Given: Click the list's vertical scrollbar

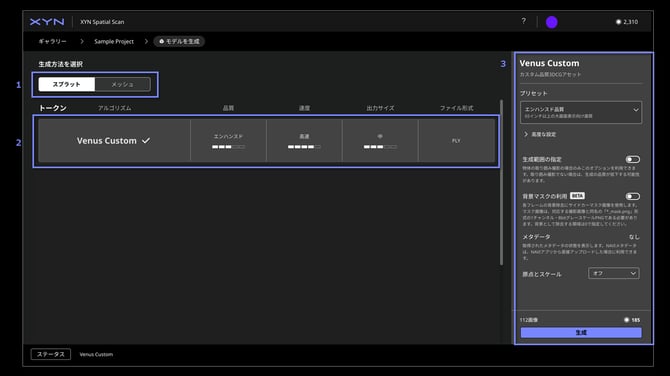Looking at the screenshot, I should tap(501, 182).
